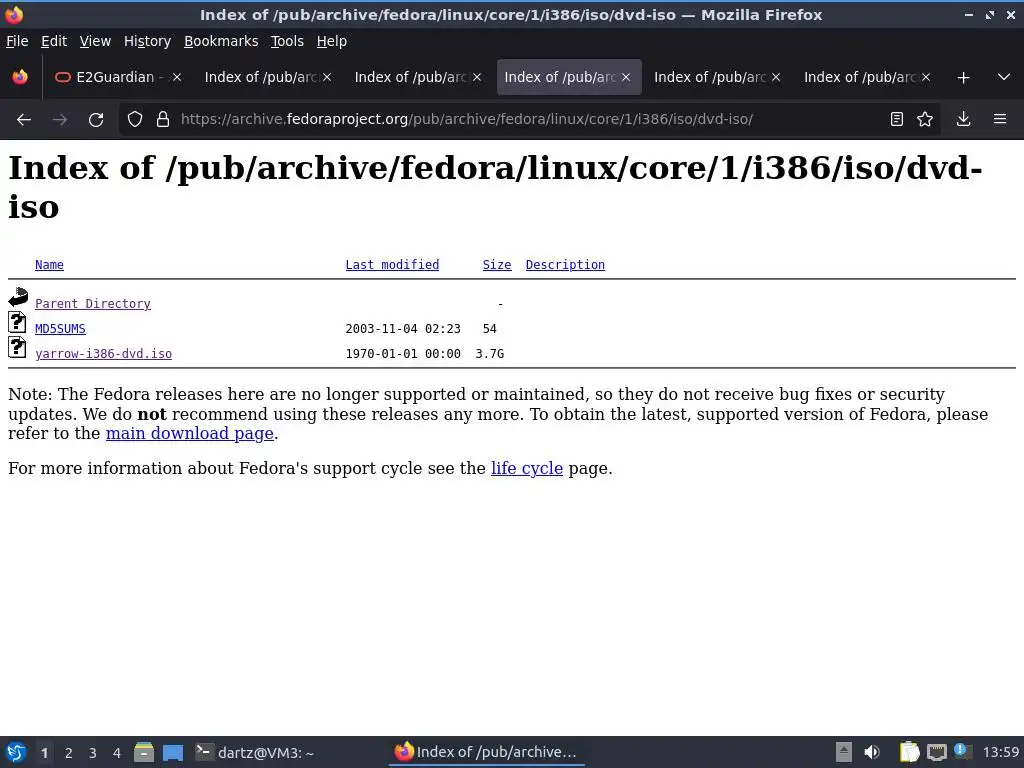Viewport: 1024px width, 768px height.
Task: Switch to the last Index of /pub tab
Action: 867,77
